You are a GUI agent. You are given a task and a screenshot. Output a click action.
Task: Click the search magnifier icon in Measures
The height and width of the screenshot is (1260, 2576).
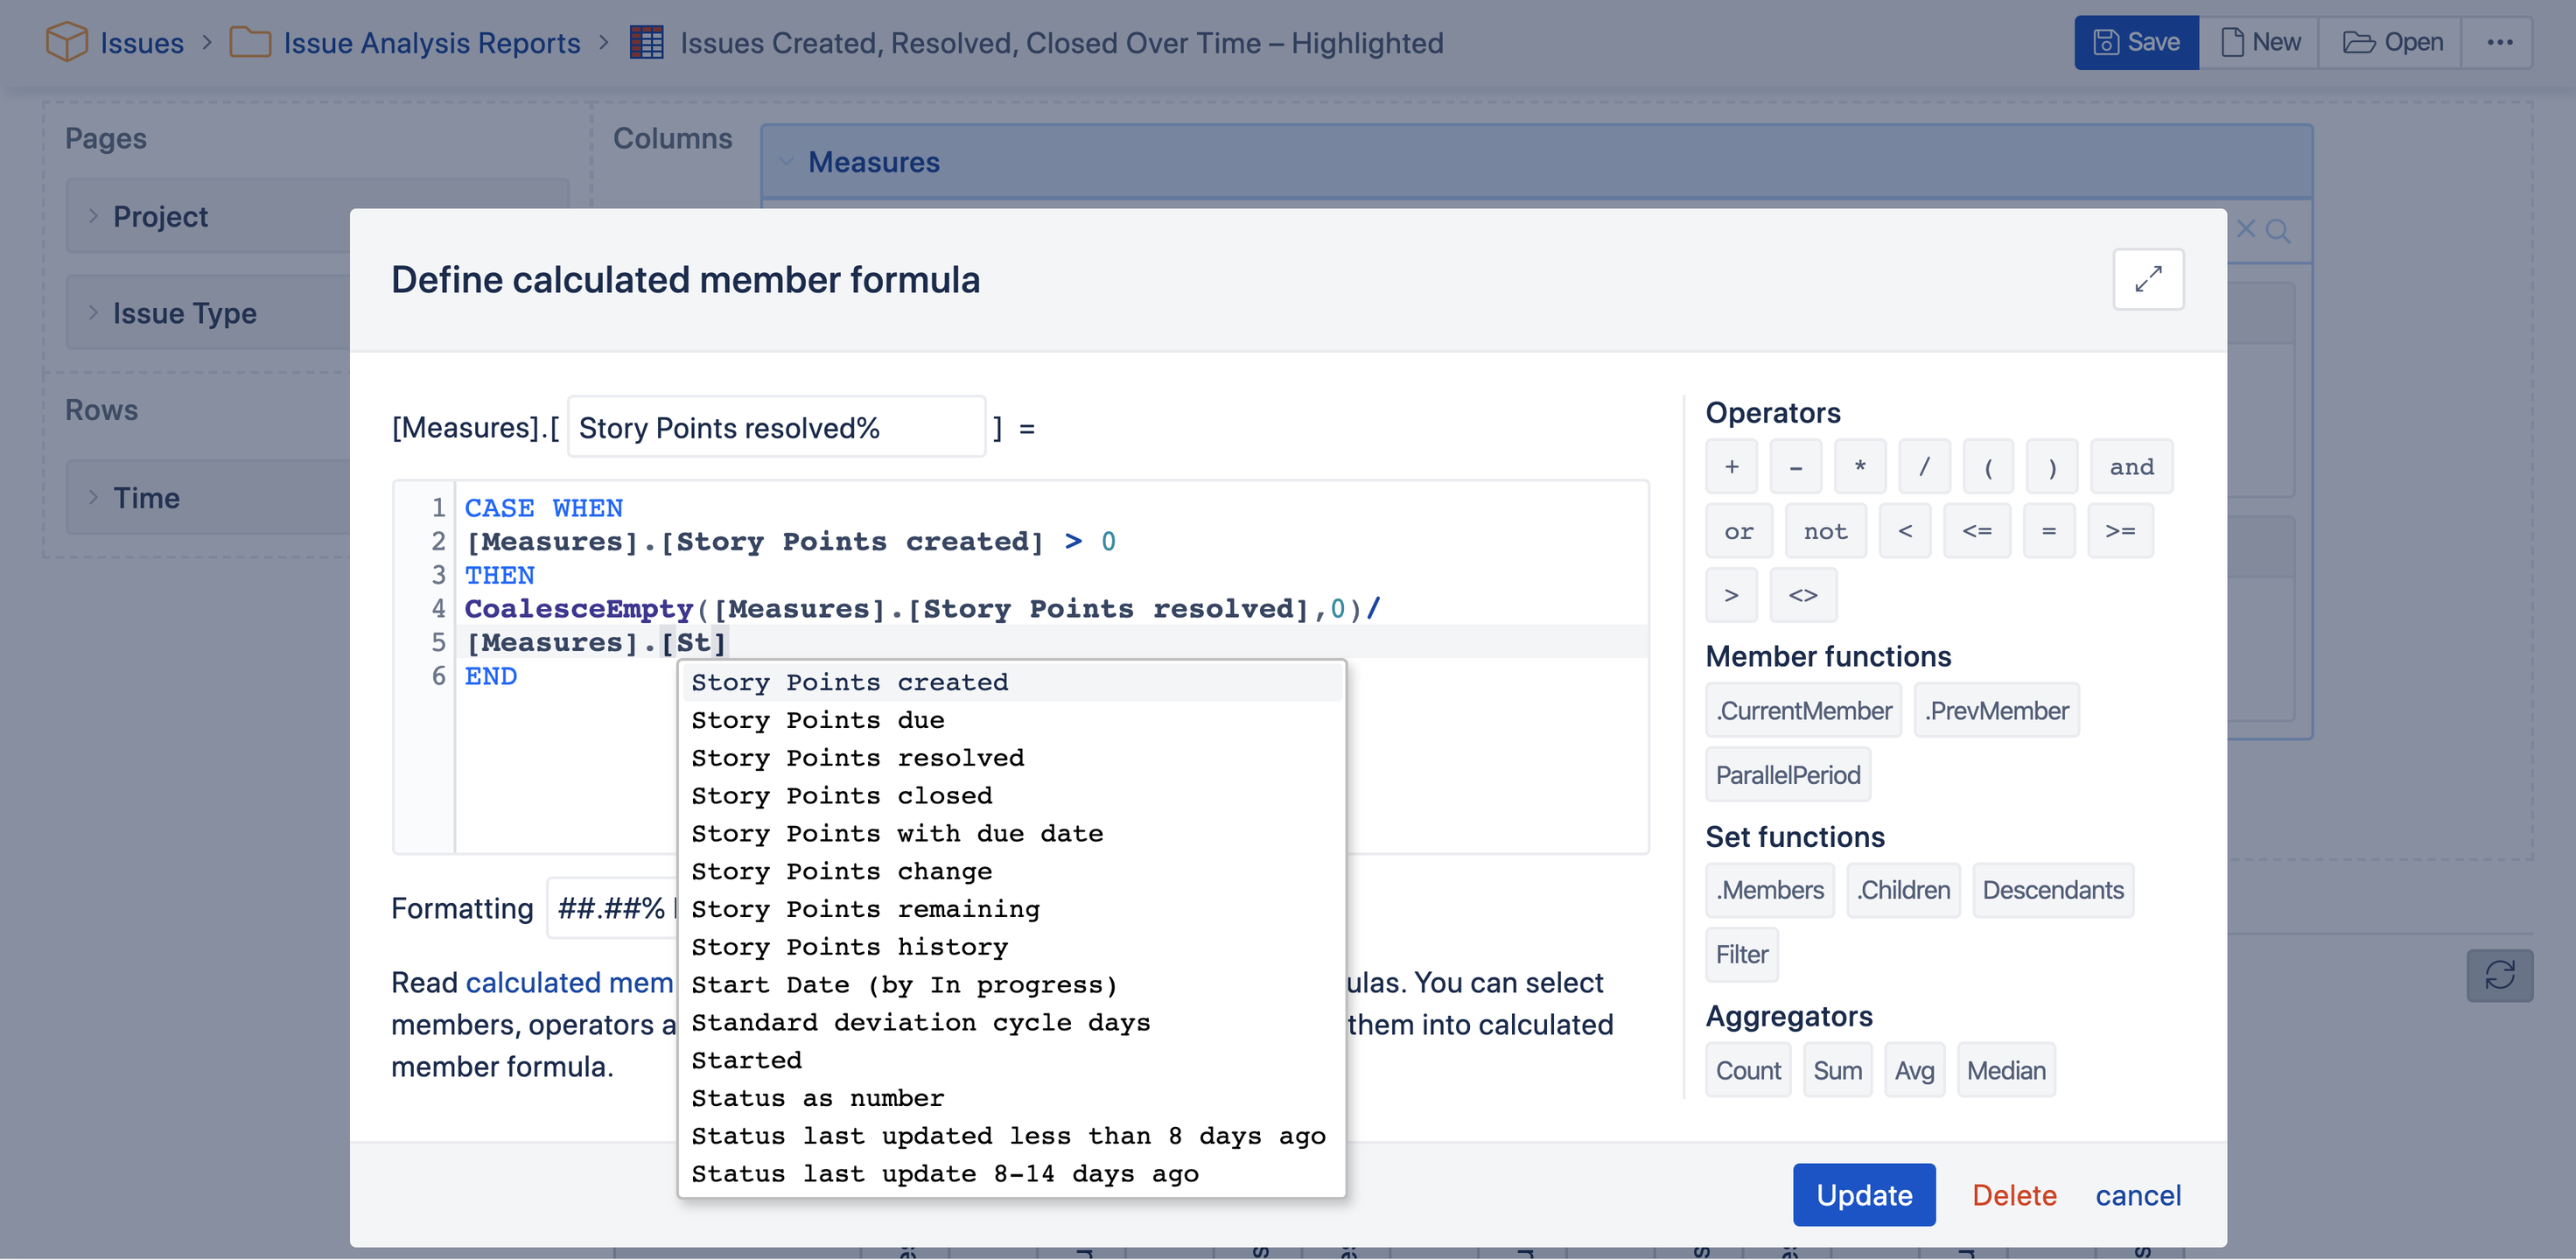pos(2278,231)
